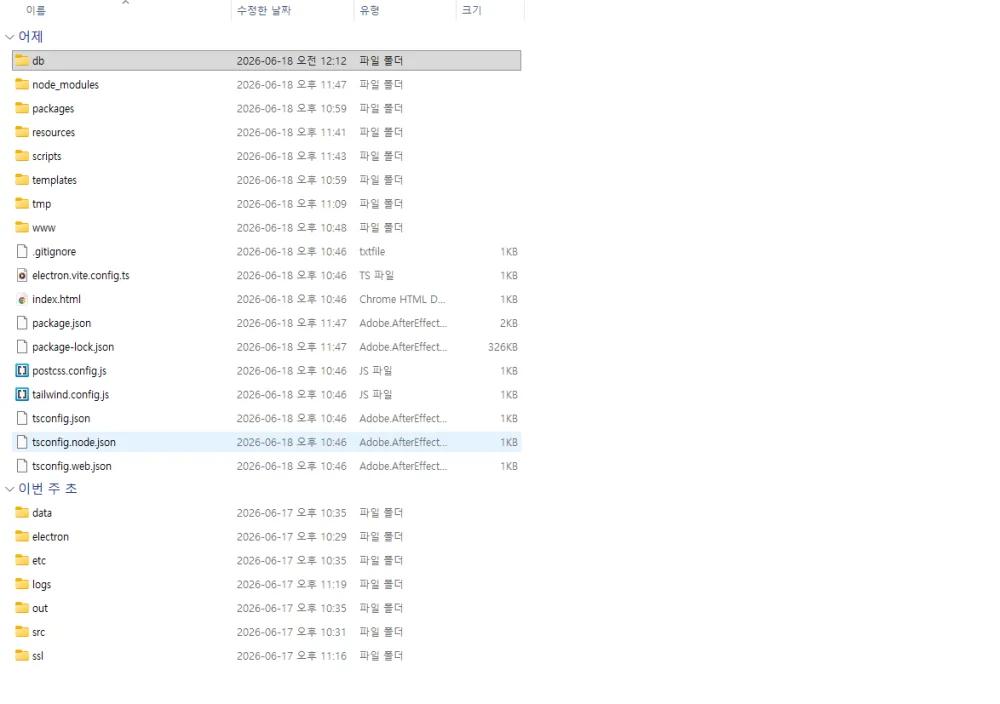The width and height of the screenshot is (1000, 704).
Task: Select the node_modules folder icon
Action: click(22, 84)
